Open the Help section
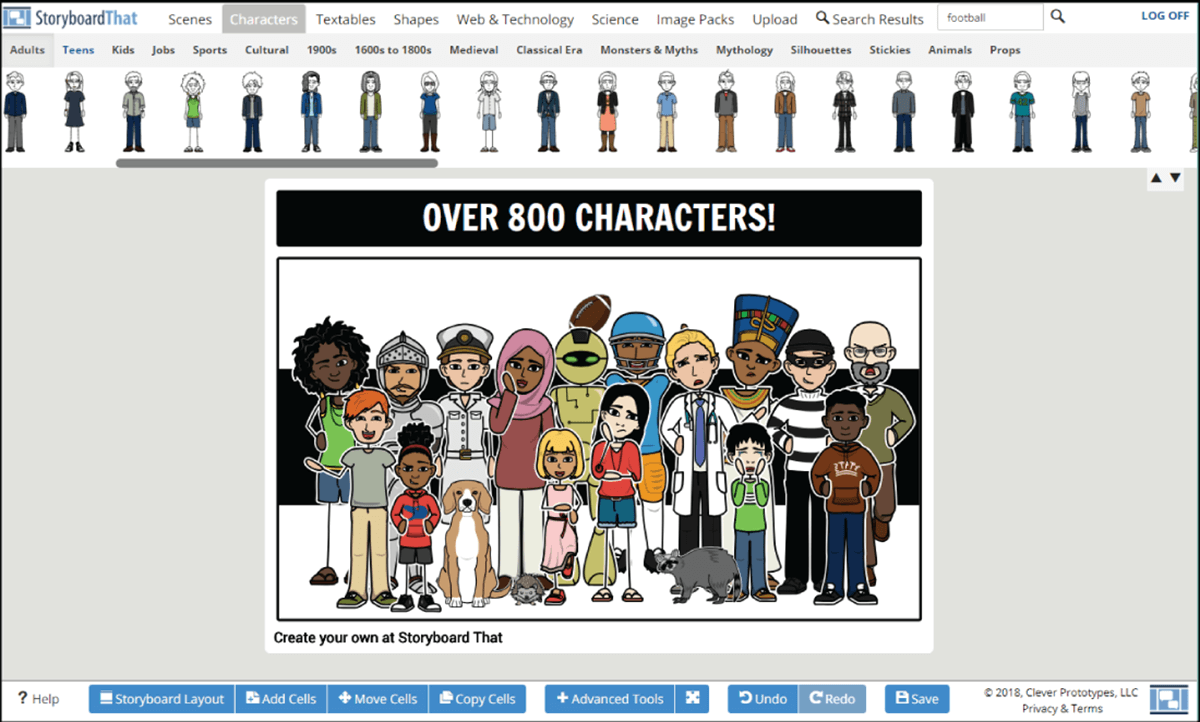The width and height of the screenshot is (1200, 722). [x=39, y=699]
